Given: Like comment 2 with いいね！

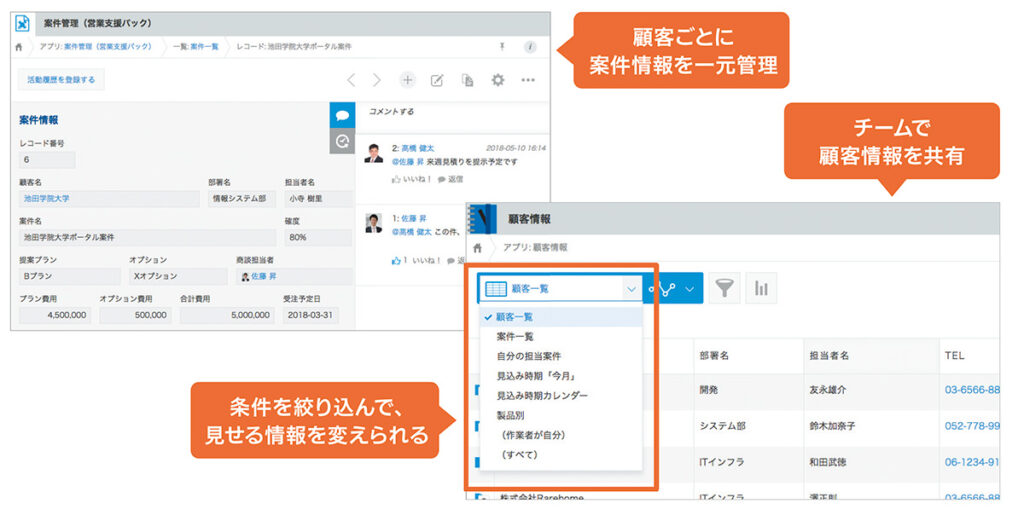Looking at the screenshot, I should (x=411, y=179).
